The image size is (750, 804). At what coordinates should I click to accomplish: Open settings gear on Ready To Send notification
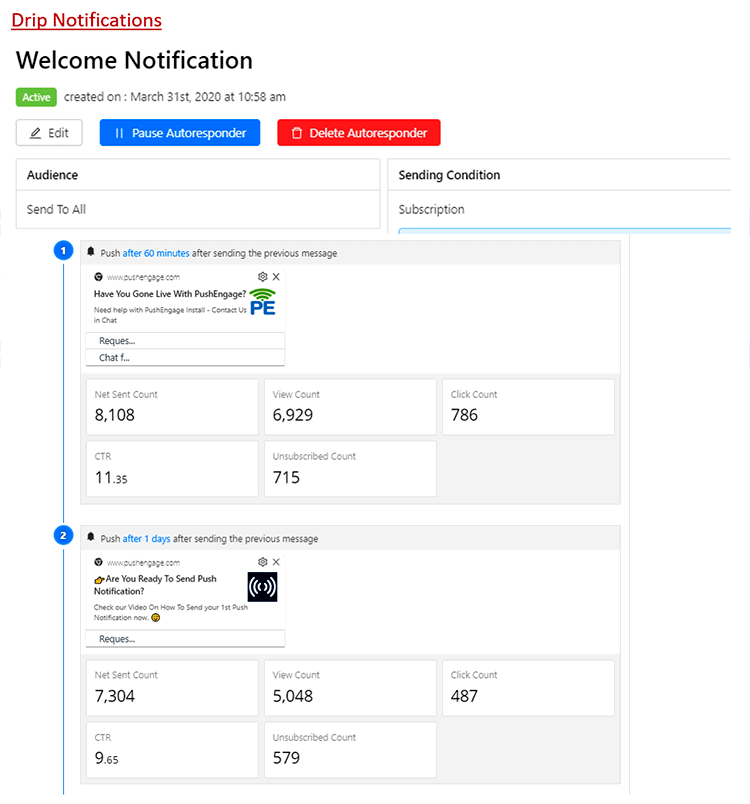pyautogui.click(x=262, y=561)
